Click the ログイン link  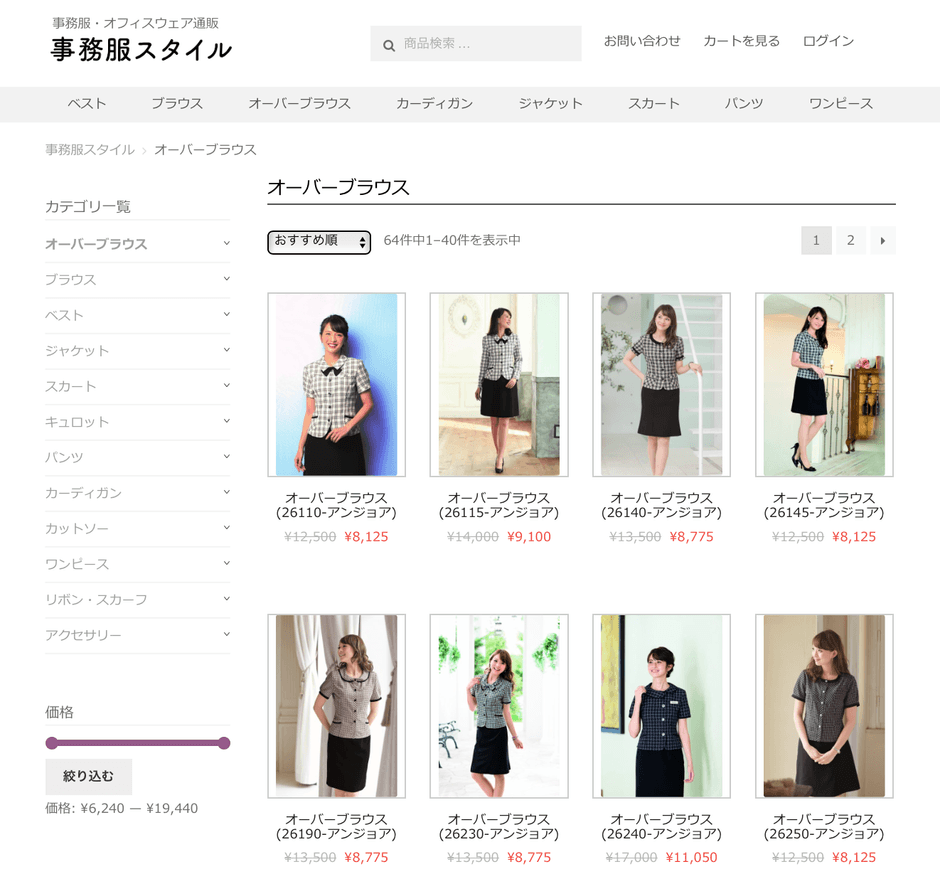point(828,41)
